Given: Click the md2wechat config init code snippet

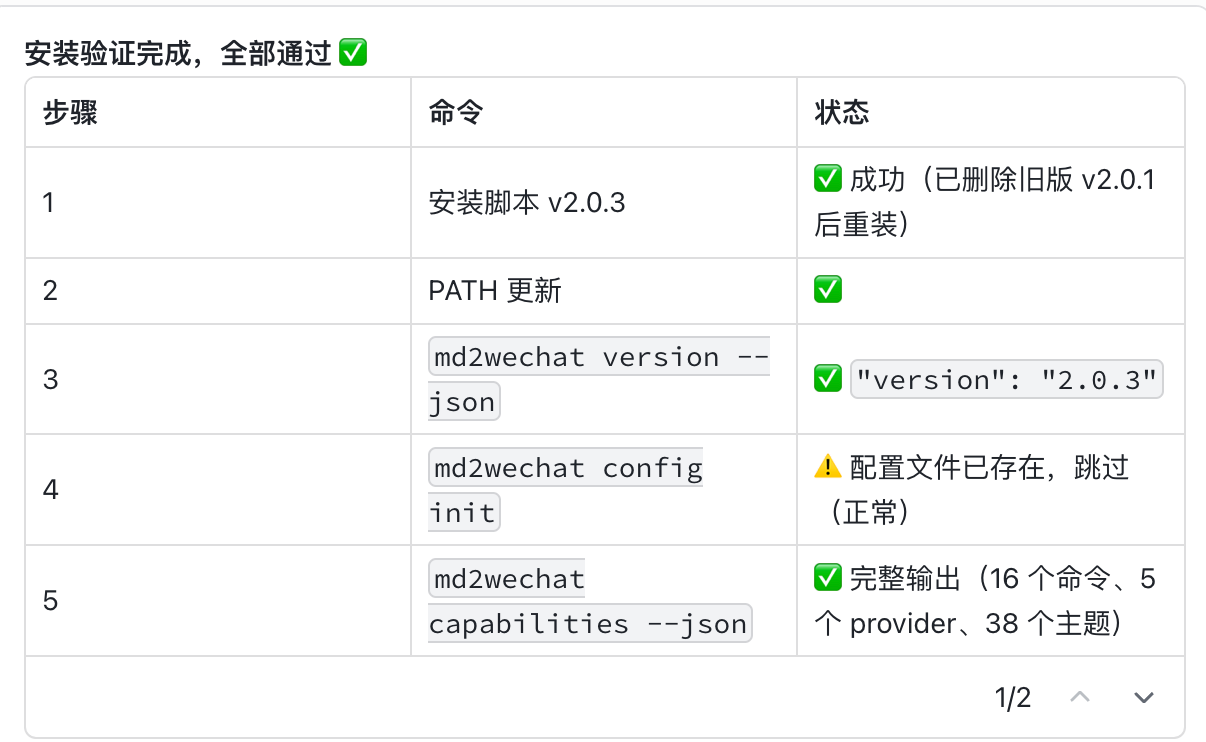Looking at the screenshot, I should click(x=566, y=490).
